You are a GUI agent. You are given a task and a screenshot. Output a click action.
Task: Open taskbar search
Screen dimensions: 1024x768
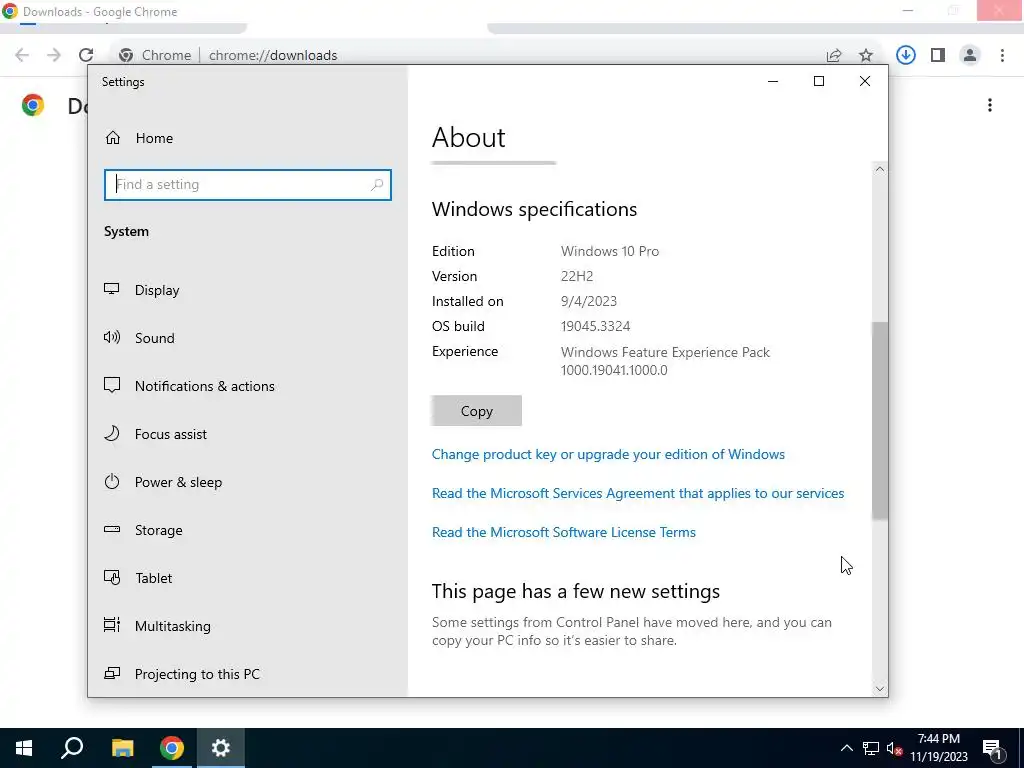coord(72,748)
